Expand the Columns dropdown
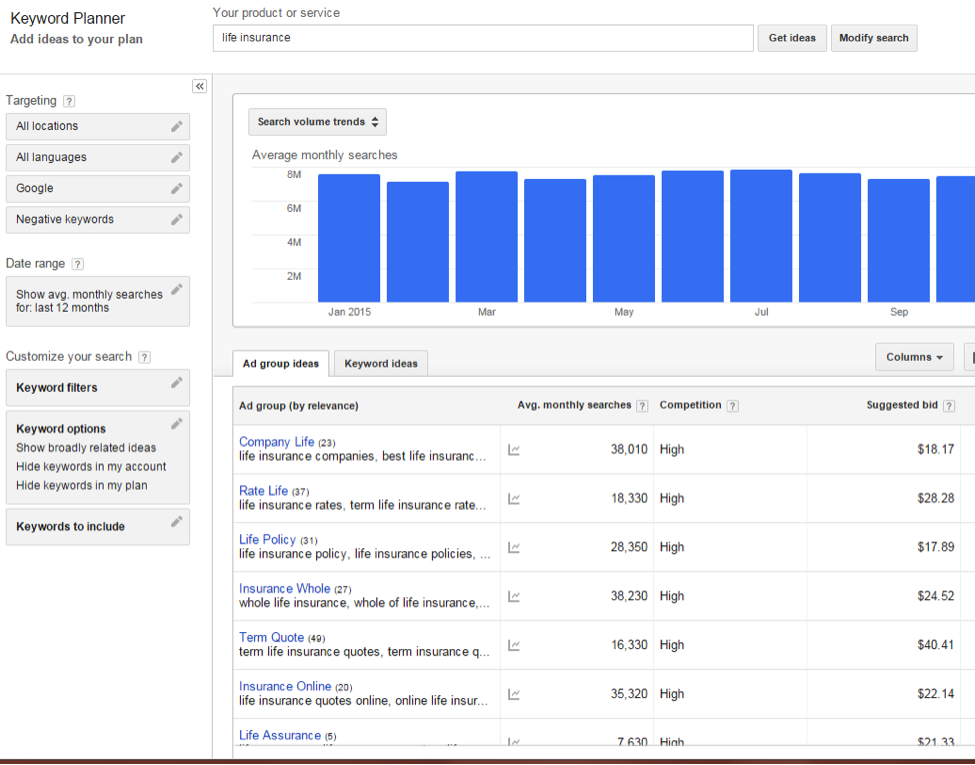 click(914, 357)
